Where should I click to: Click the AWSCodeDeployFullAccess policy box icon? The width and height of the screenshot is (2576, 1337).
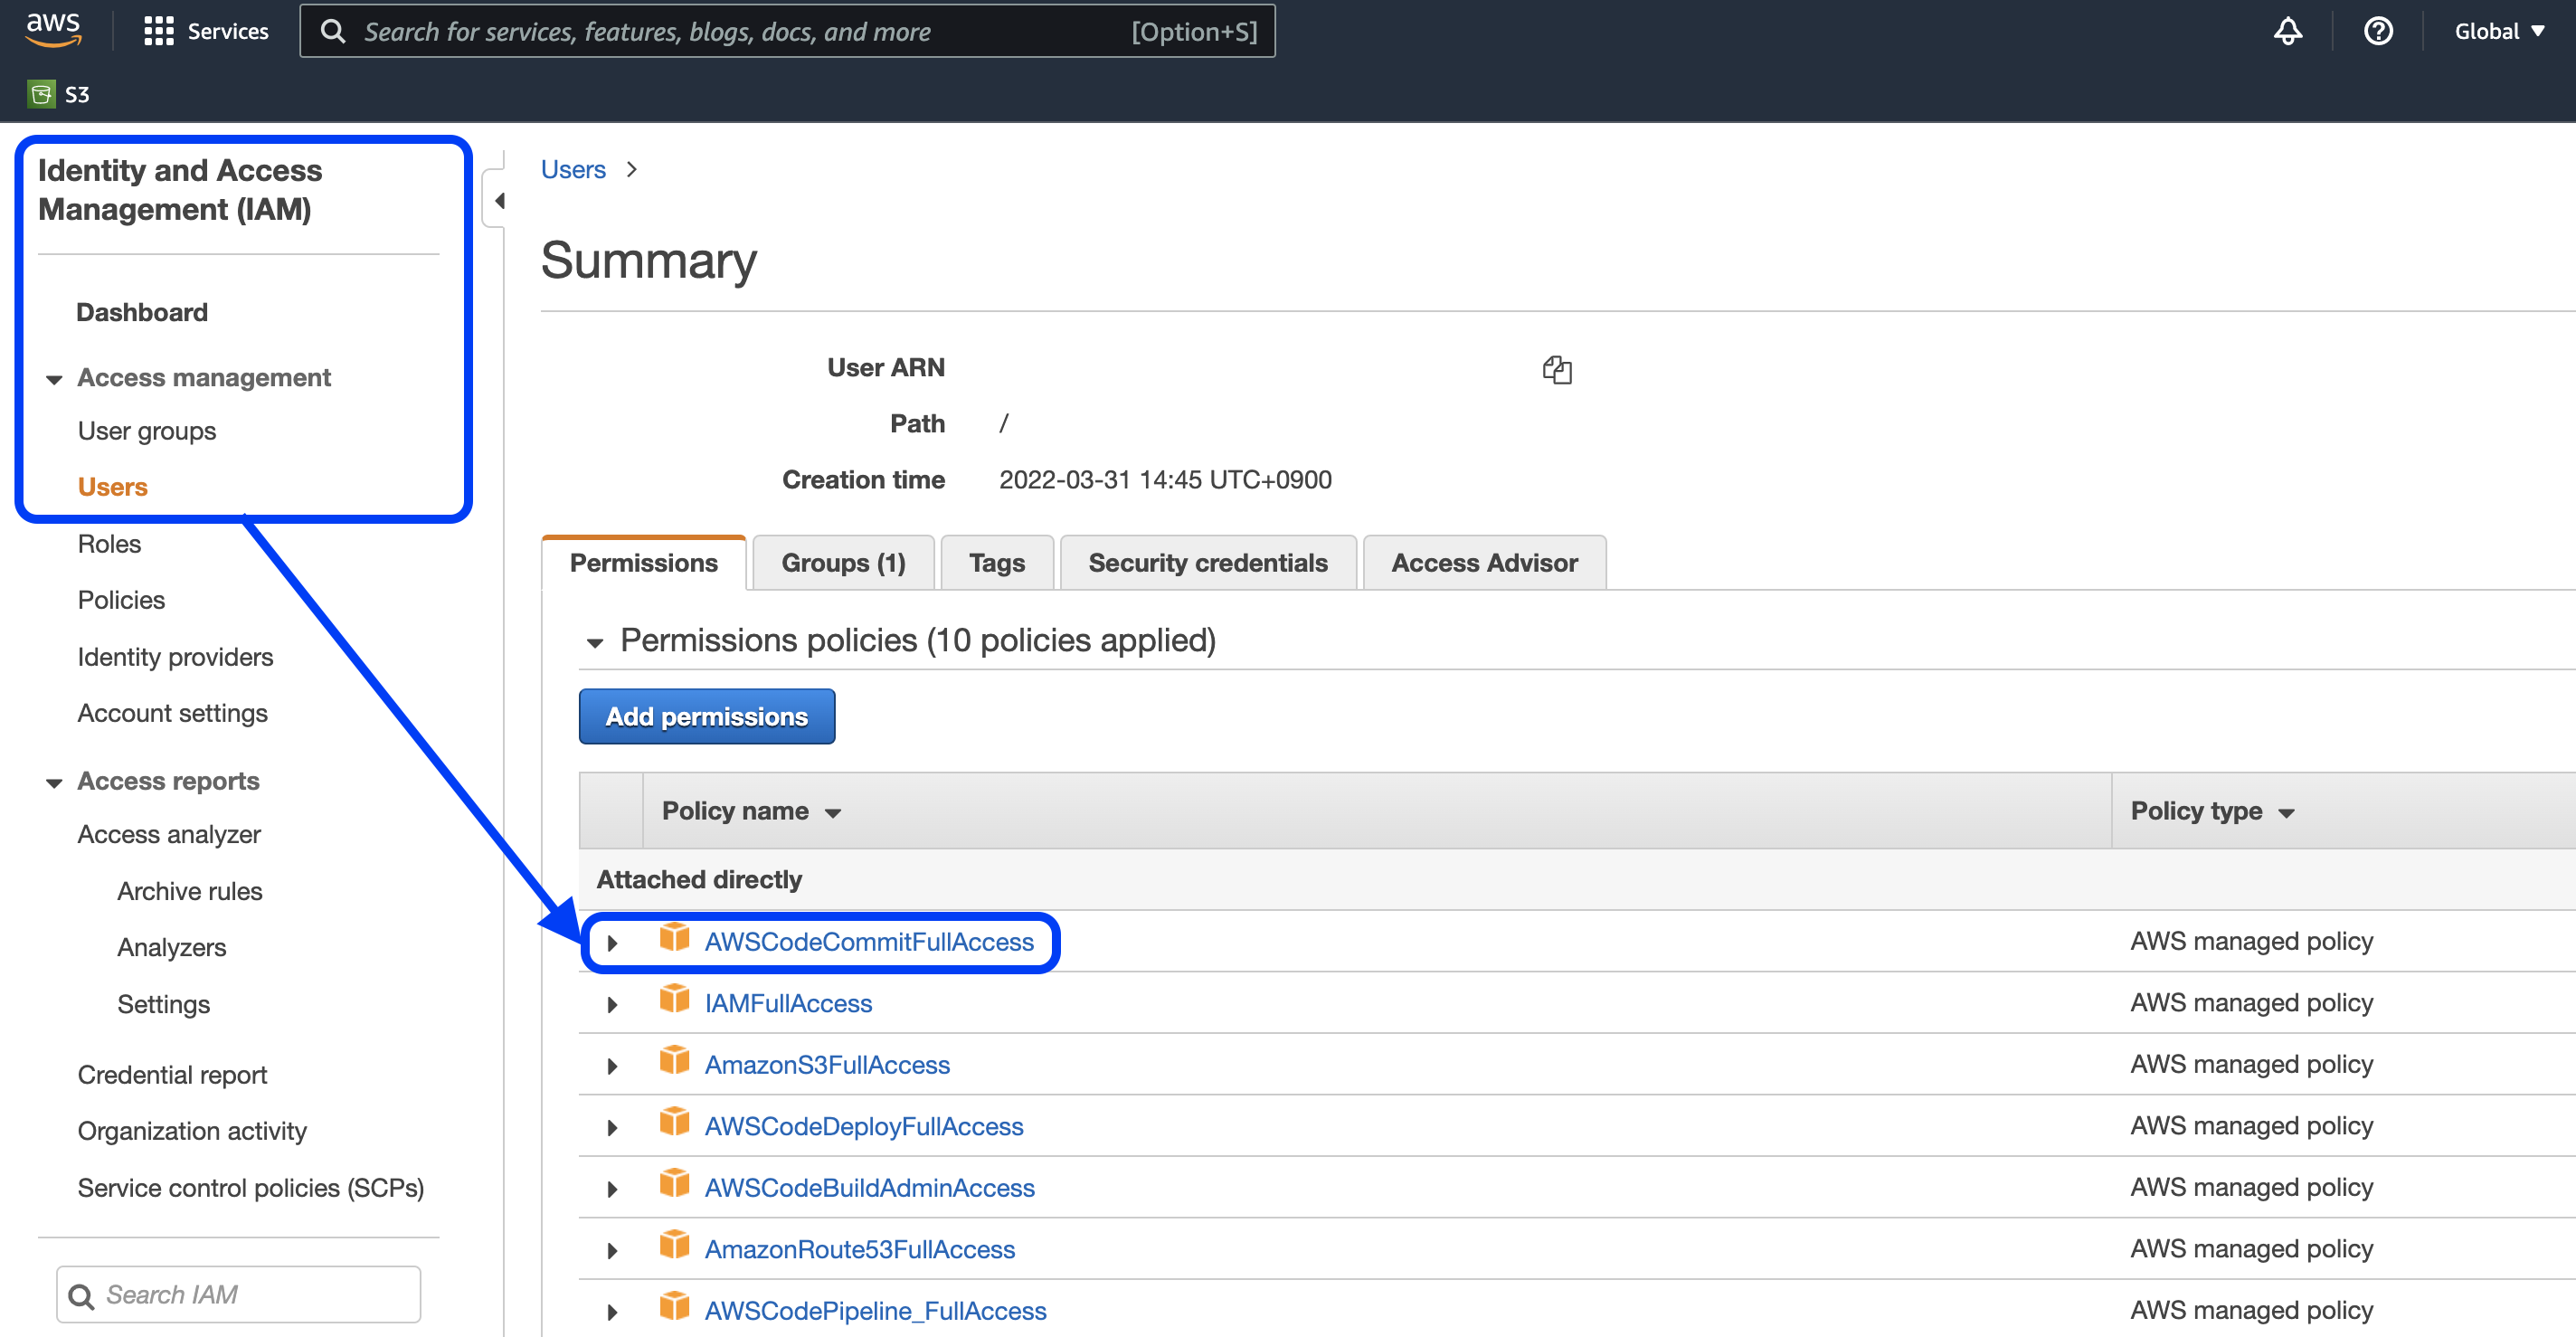tap(674, 1122)
